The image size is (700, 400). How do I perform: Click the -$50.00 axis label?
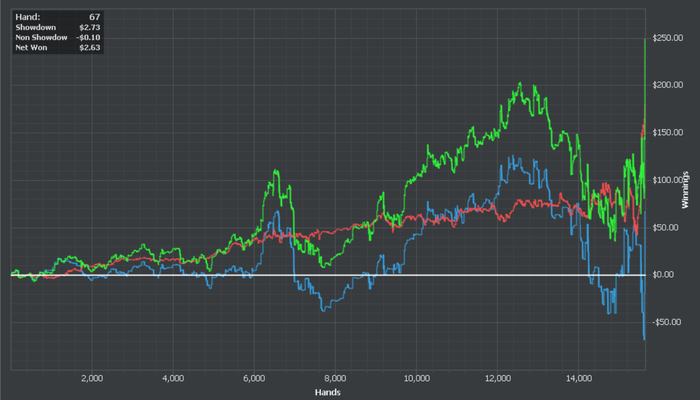[667, 322]
